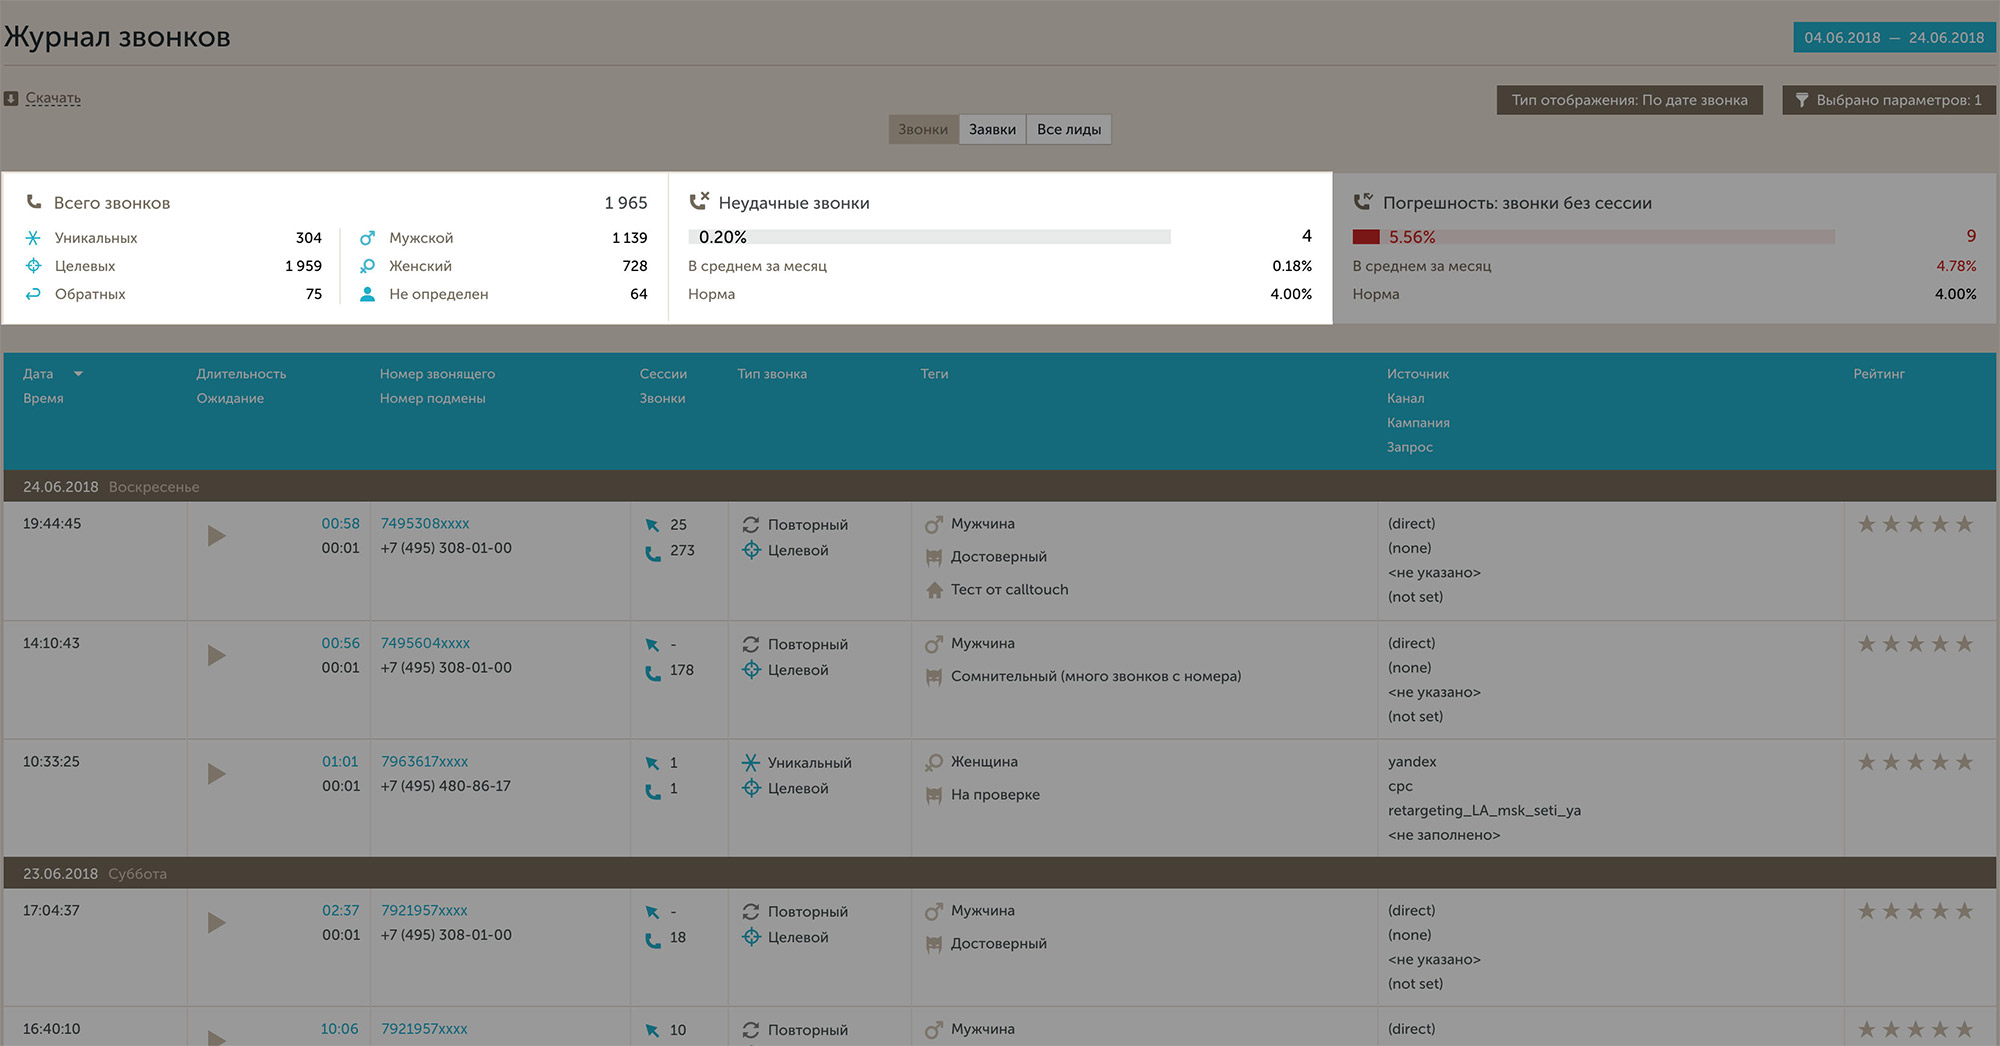Click the retargeting_LA_msk_seti_ya campaign text

point(1484,810)
